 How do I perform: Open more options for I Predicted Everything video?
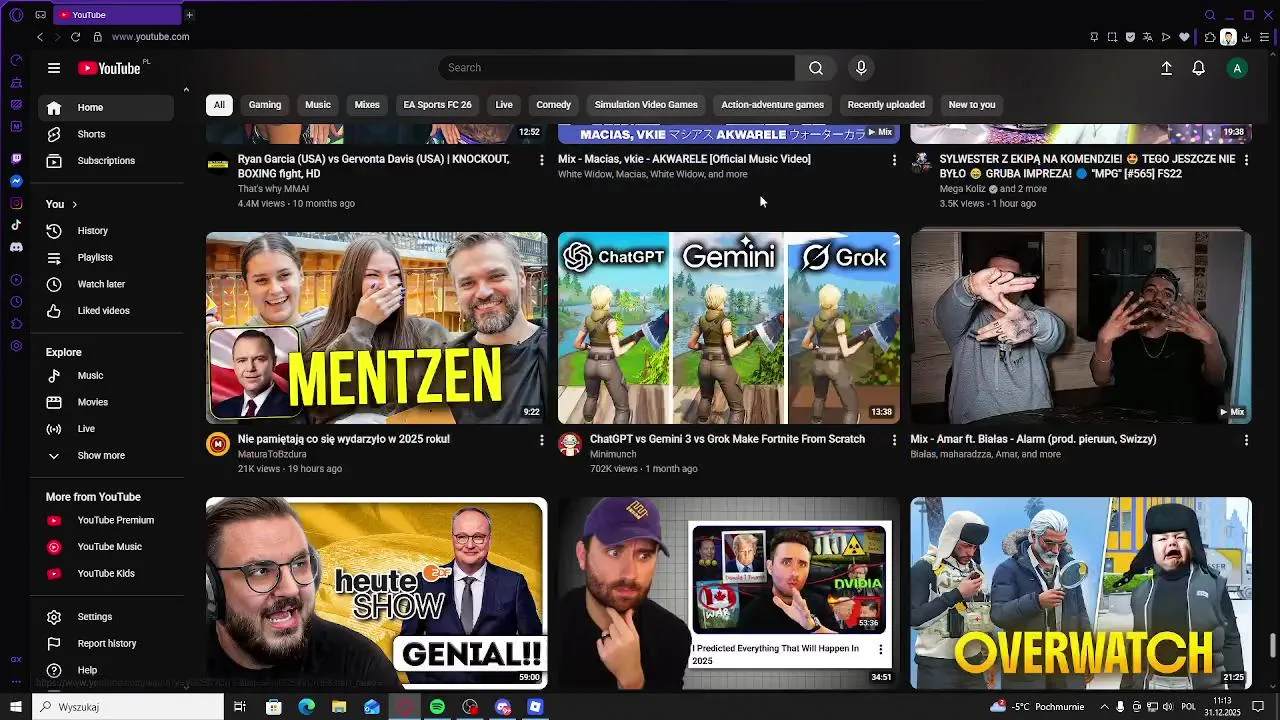point(880,649)
